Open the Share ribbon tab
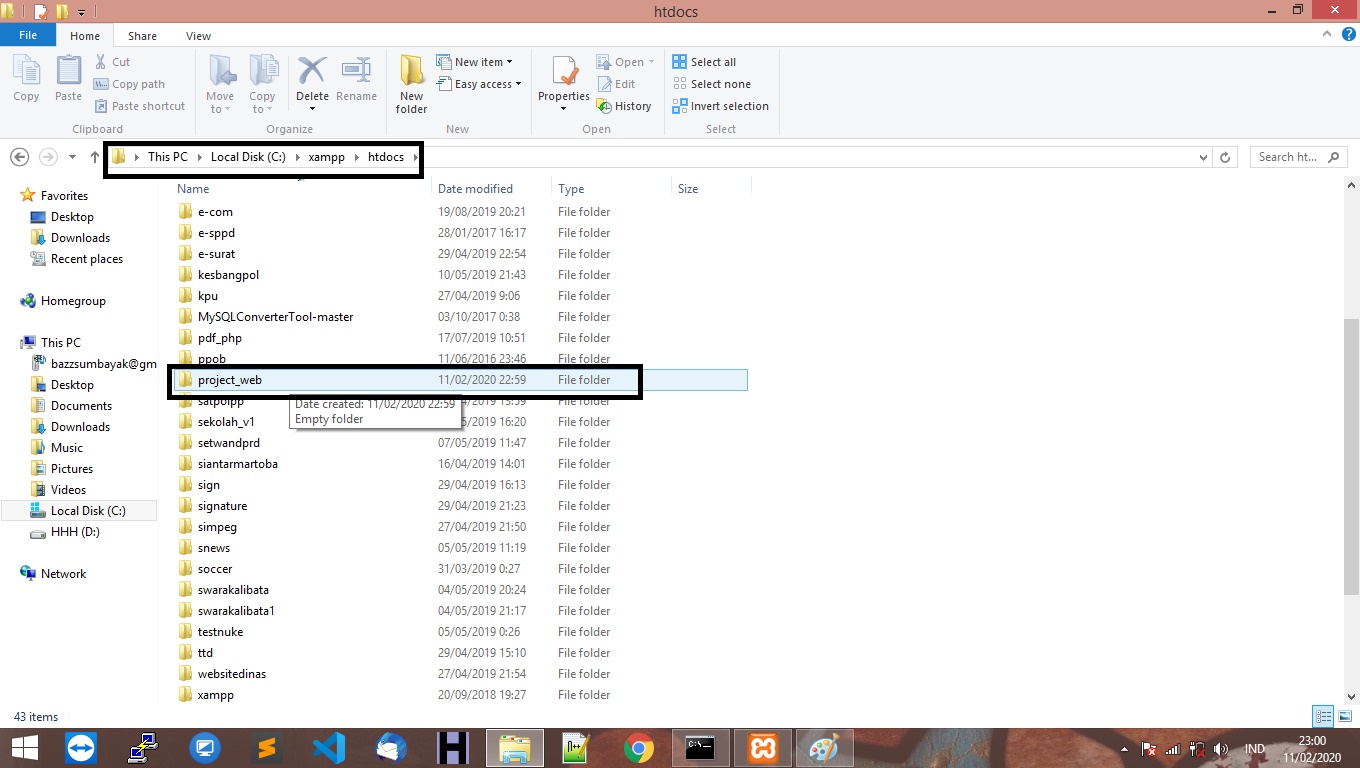The image size is (1360, 768). click(142, 35)
